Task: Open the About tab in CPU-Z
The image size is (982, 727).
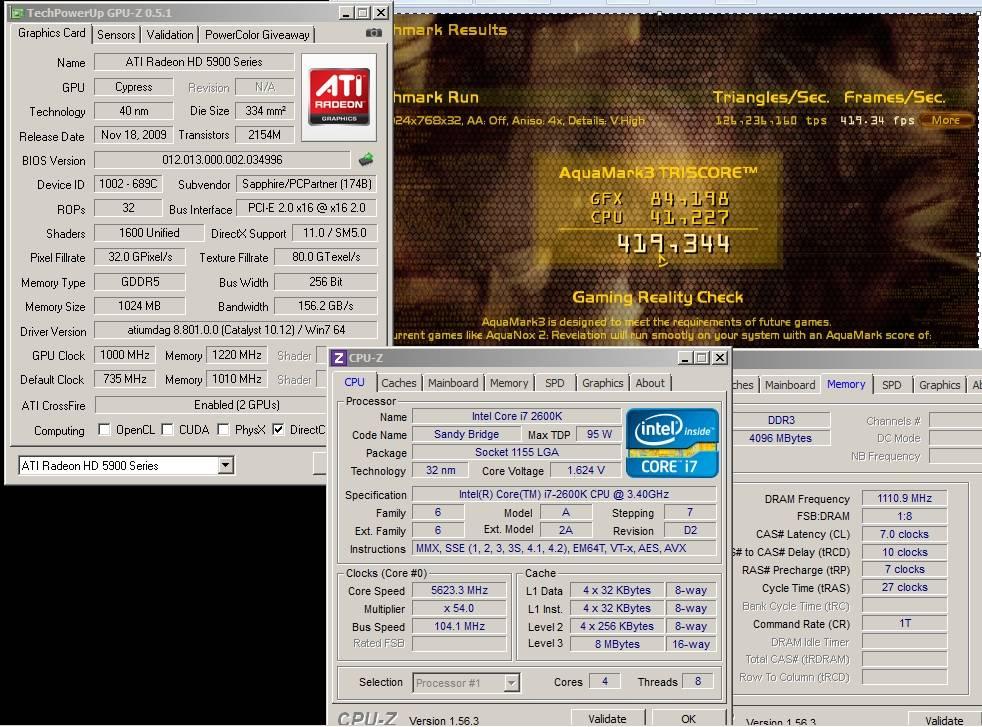Action: 650,383
